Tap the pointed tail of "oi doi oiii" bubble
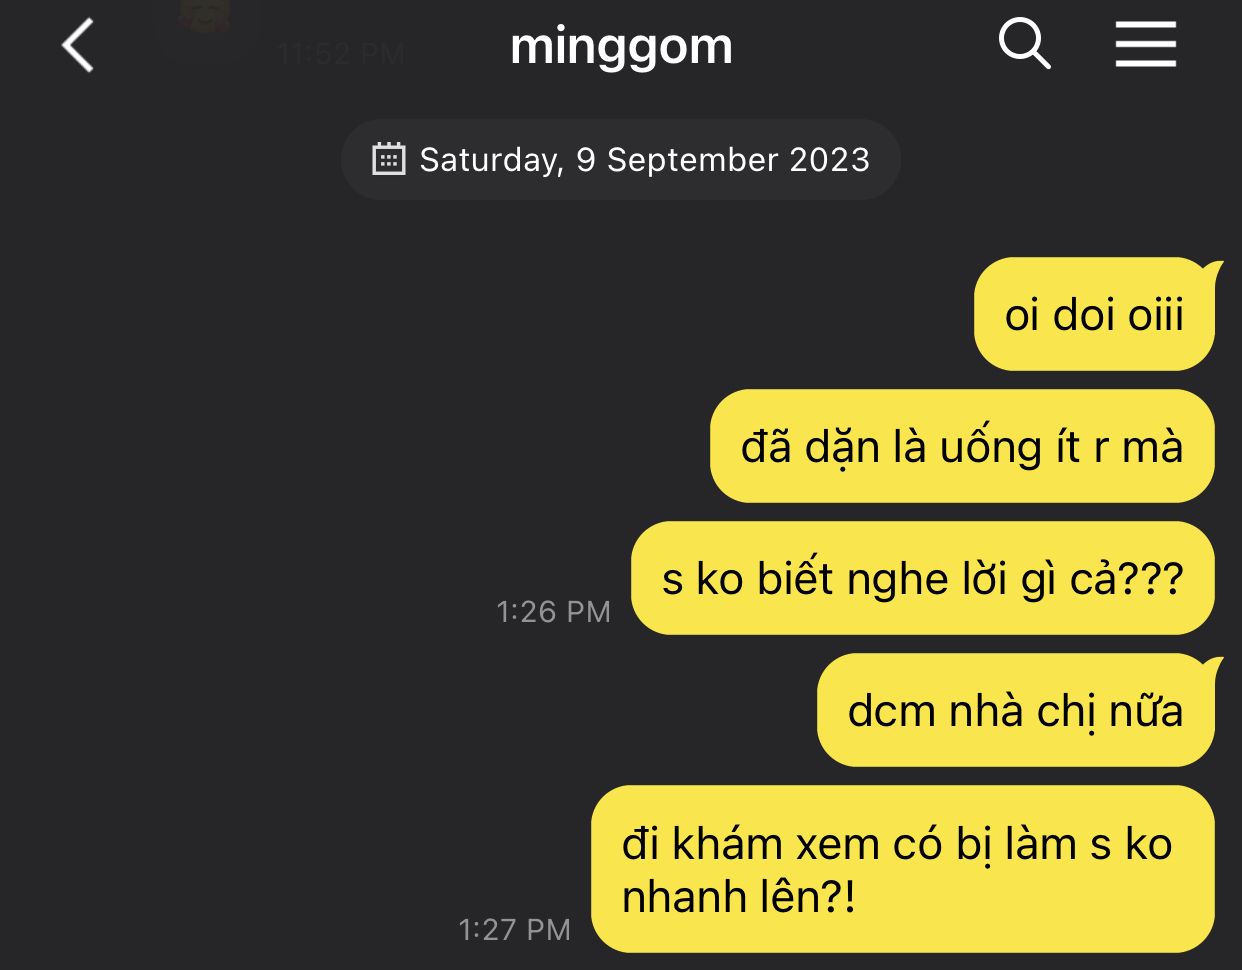 tap(1211, 269)
